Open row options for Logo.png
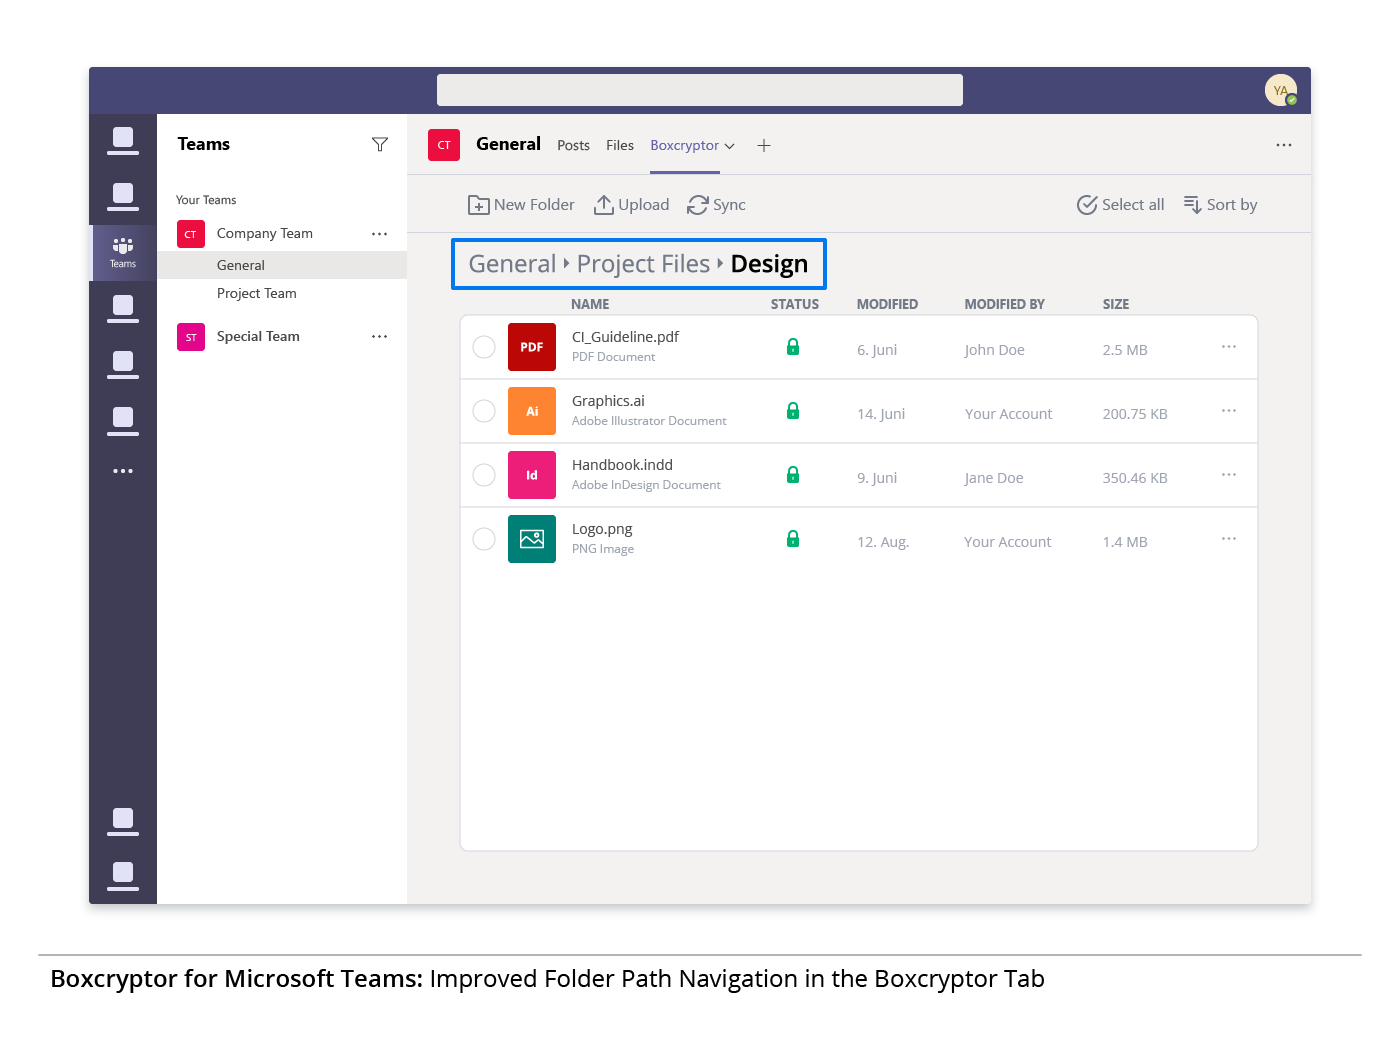 point(1229,539)
